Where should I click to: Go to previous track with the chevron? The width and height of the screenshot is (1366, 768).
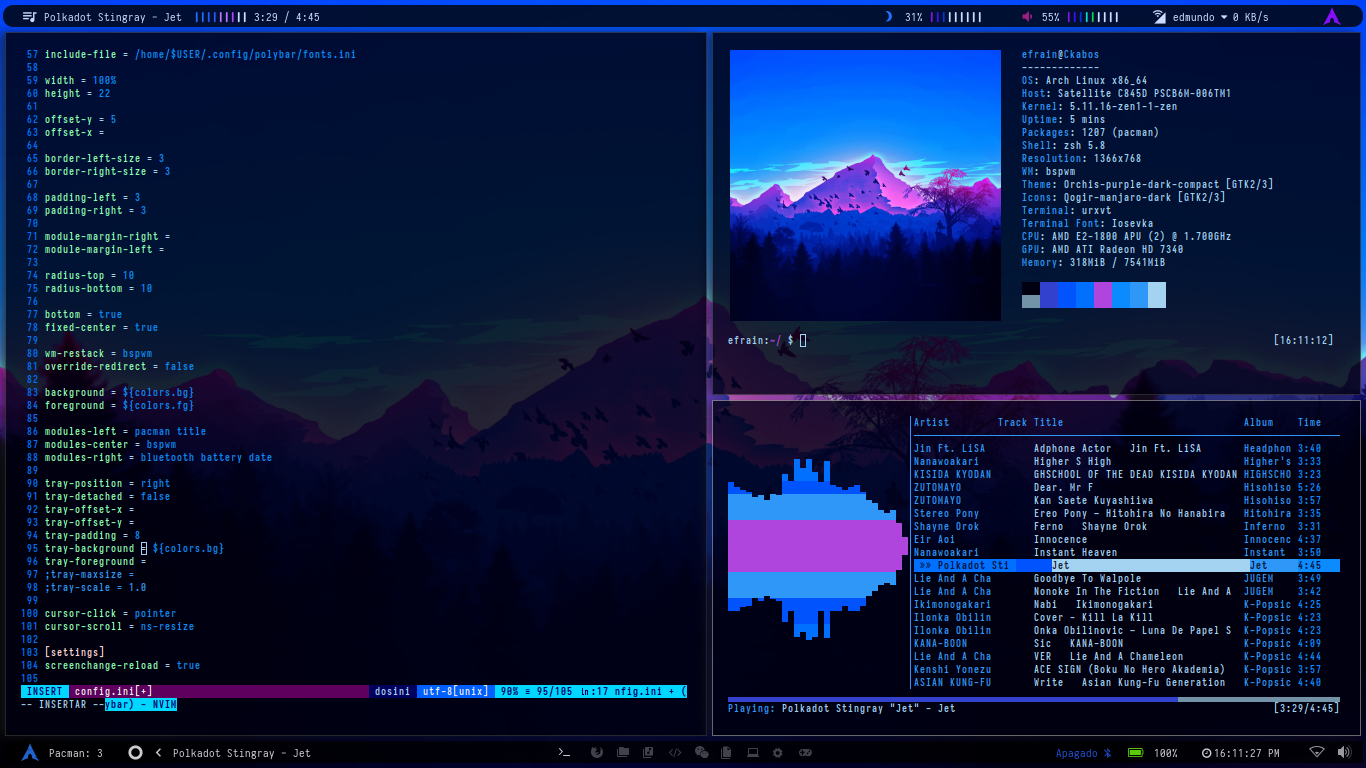click(158, 752)
